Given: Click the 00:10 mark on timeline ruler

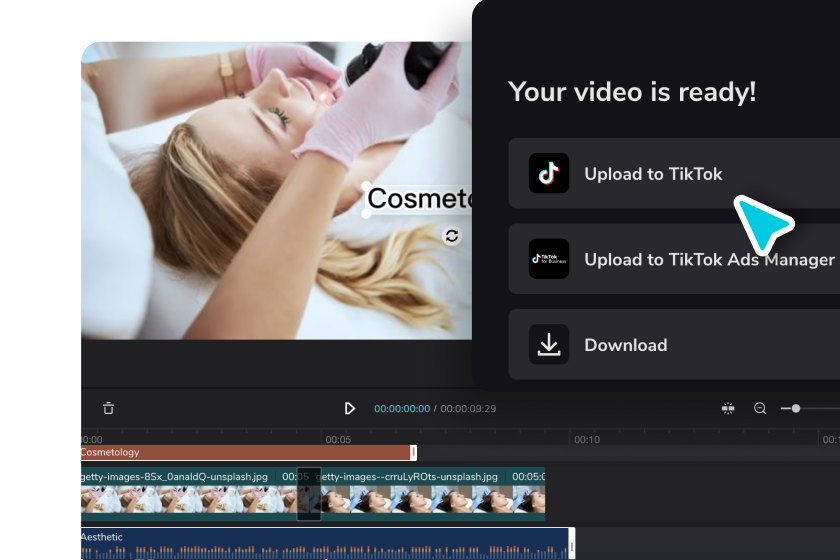Looking at the screenshot, I should 587,439.
